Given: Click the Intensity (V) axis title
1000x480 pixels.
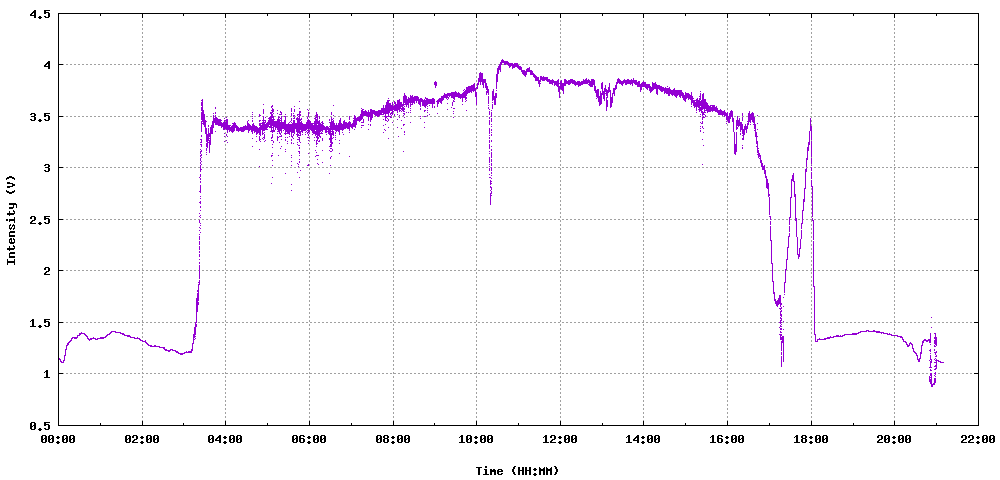Looking at the screenshot, I should 11,219.
